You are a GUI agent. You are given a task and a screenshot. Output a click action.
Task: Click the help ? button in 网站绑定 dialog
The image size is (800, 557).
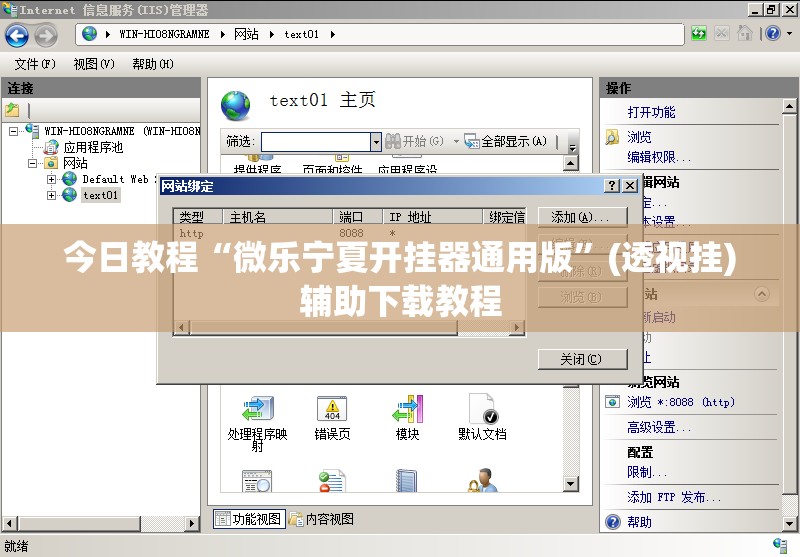pyautogui.click(x=612, y=186)
